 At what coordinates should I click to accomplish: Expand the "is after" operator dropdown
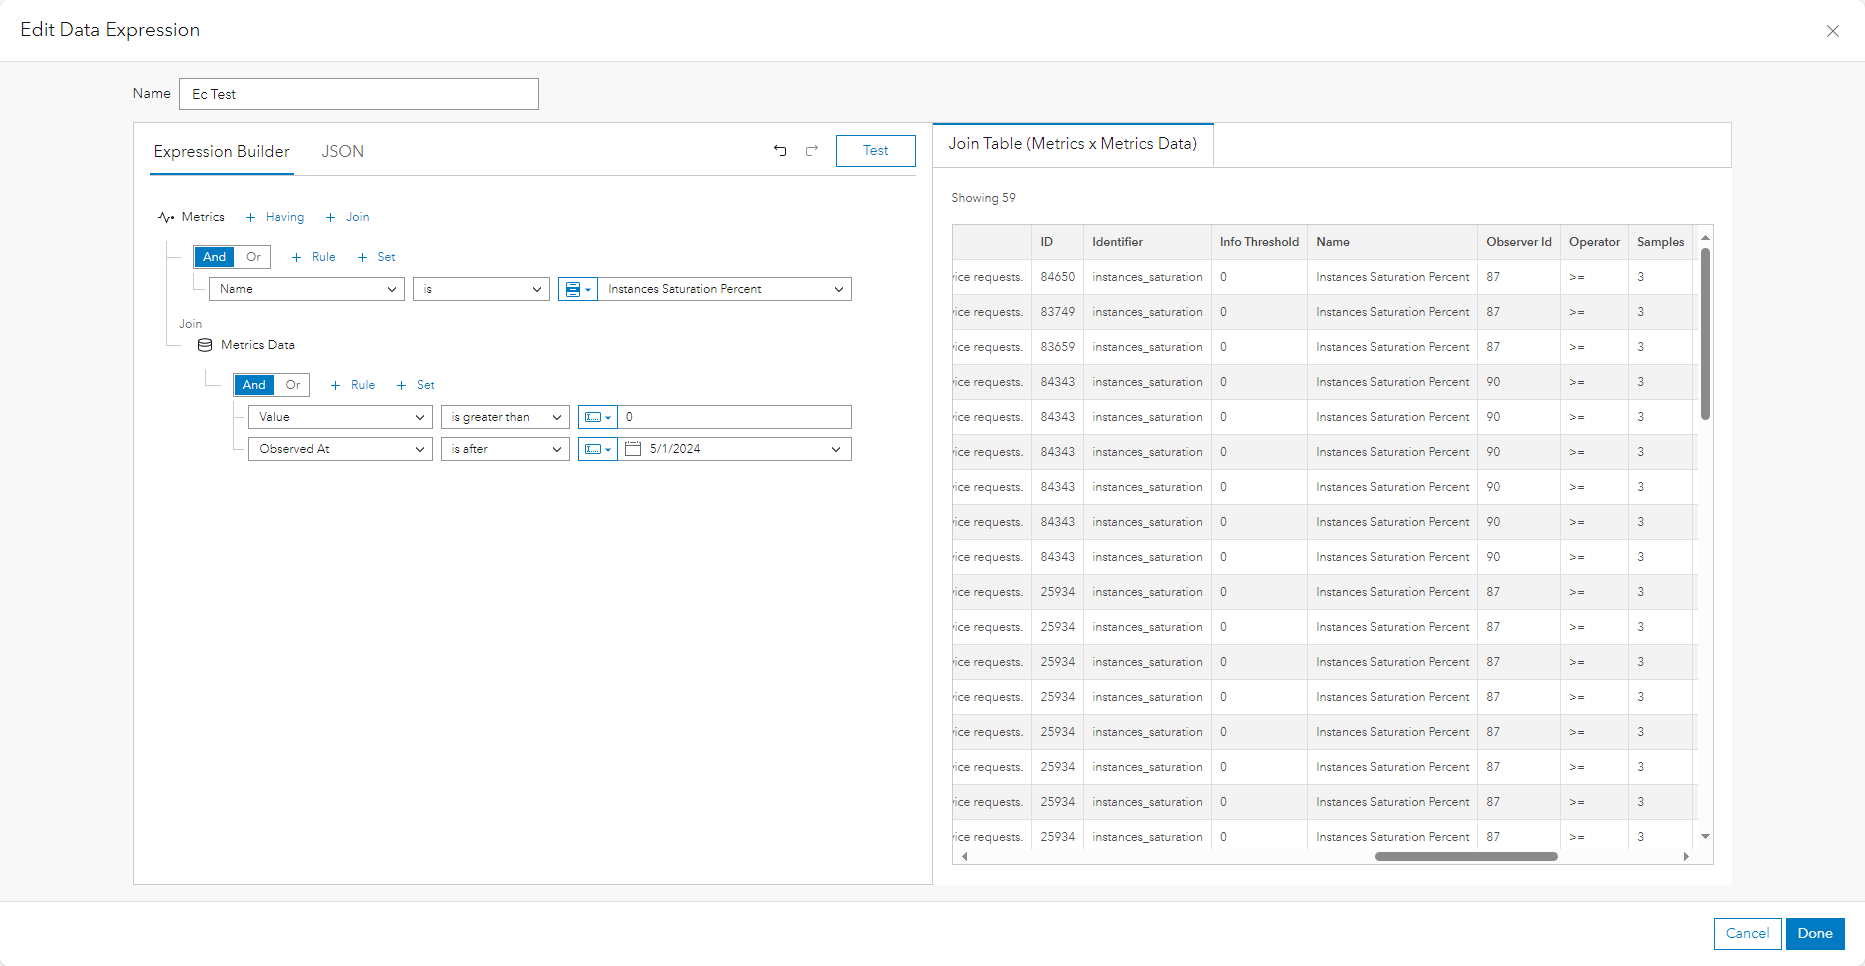coord(504,449)
